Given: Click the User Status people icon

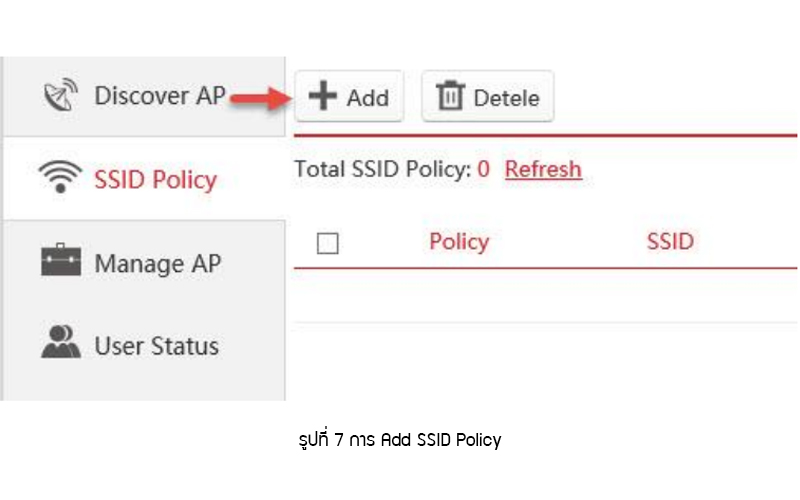Looking at the screenshot, I should pos(61,342).
